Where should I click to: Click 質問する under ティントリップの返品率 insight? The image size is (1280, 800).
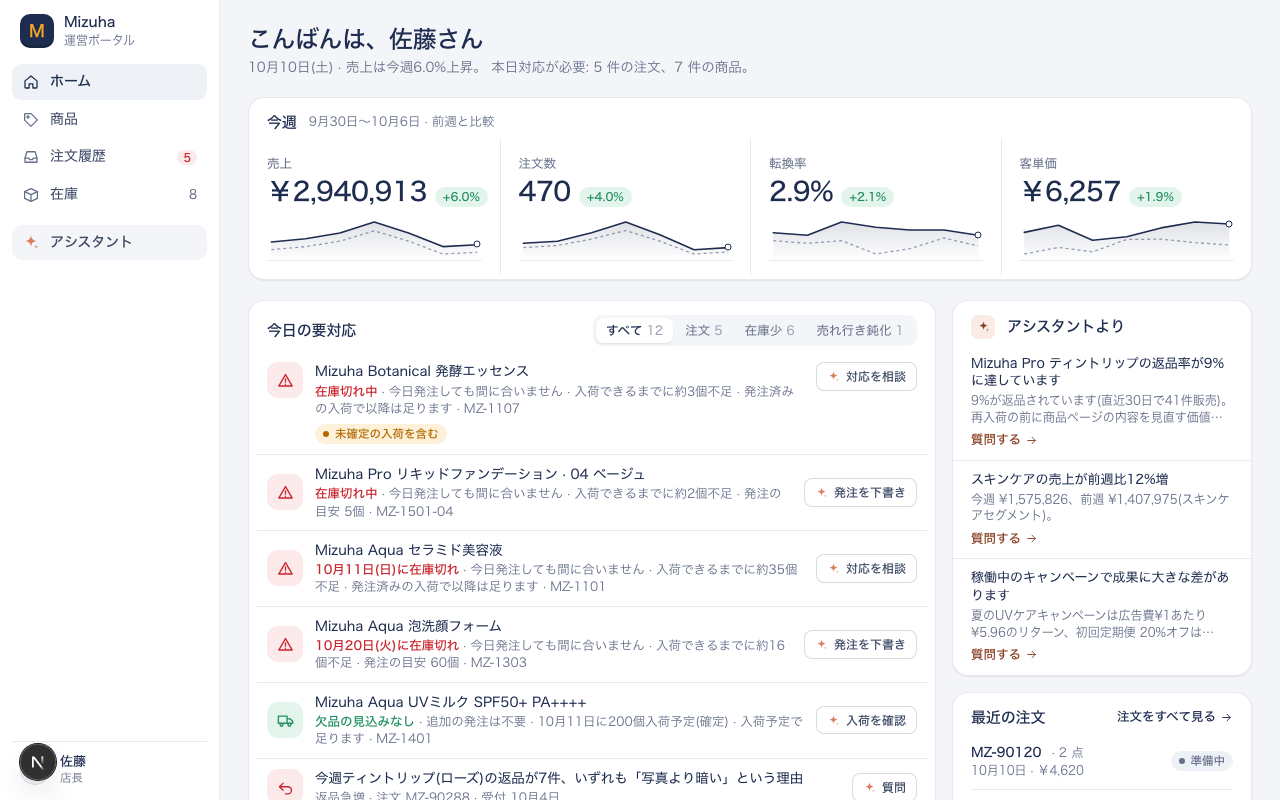[1003, 439]
